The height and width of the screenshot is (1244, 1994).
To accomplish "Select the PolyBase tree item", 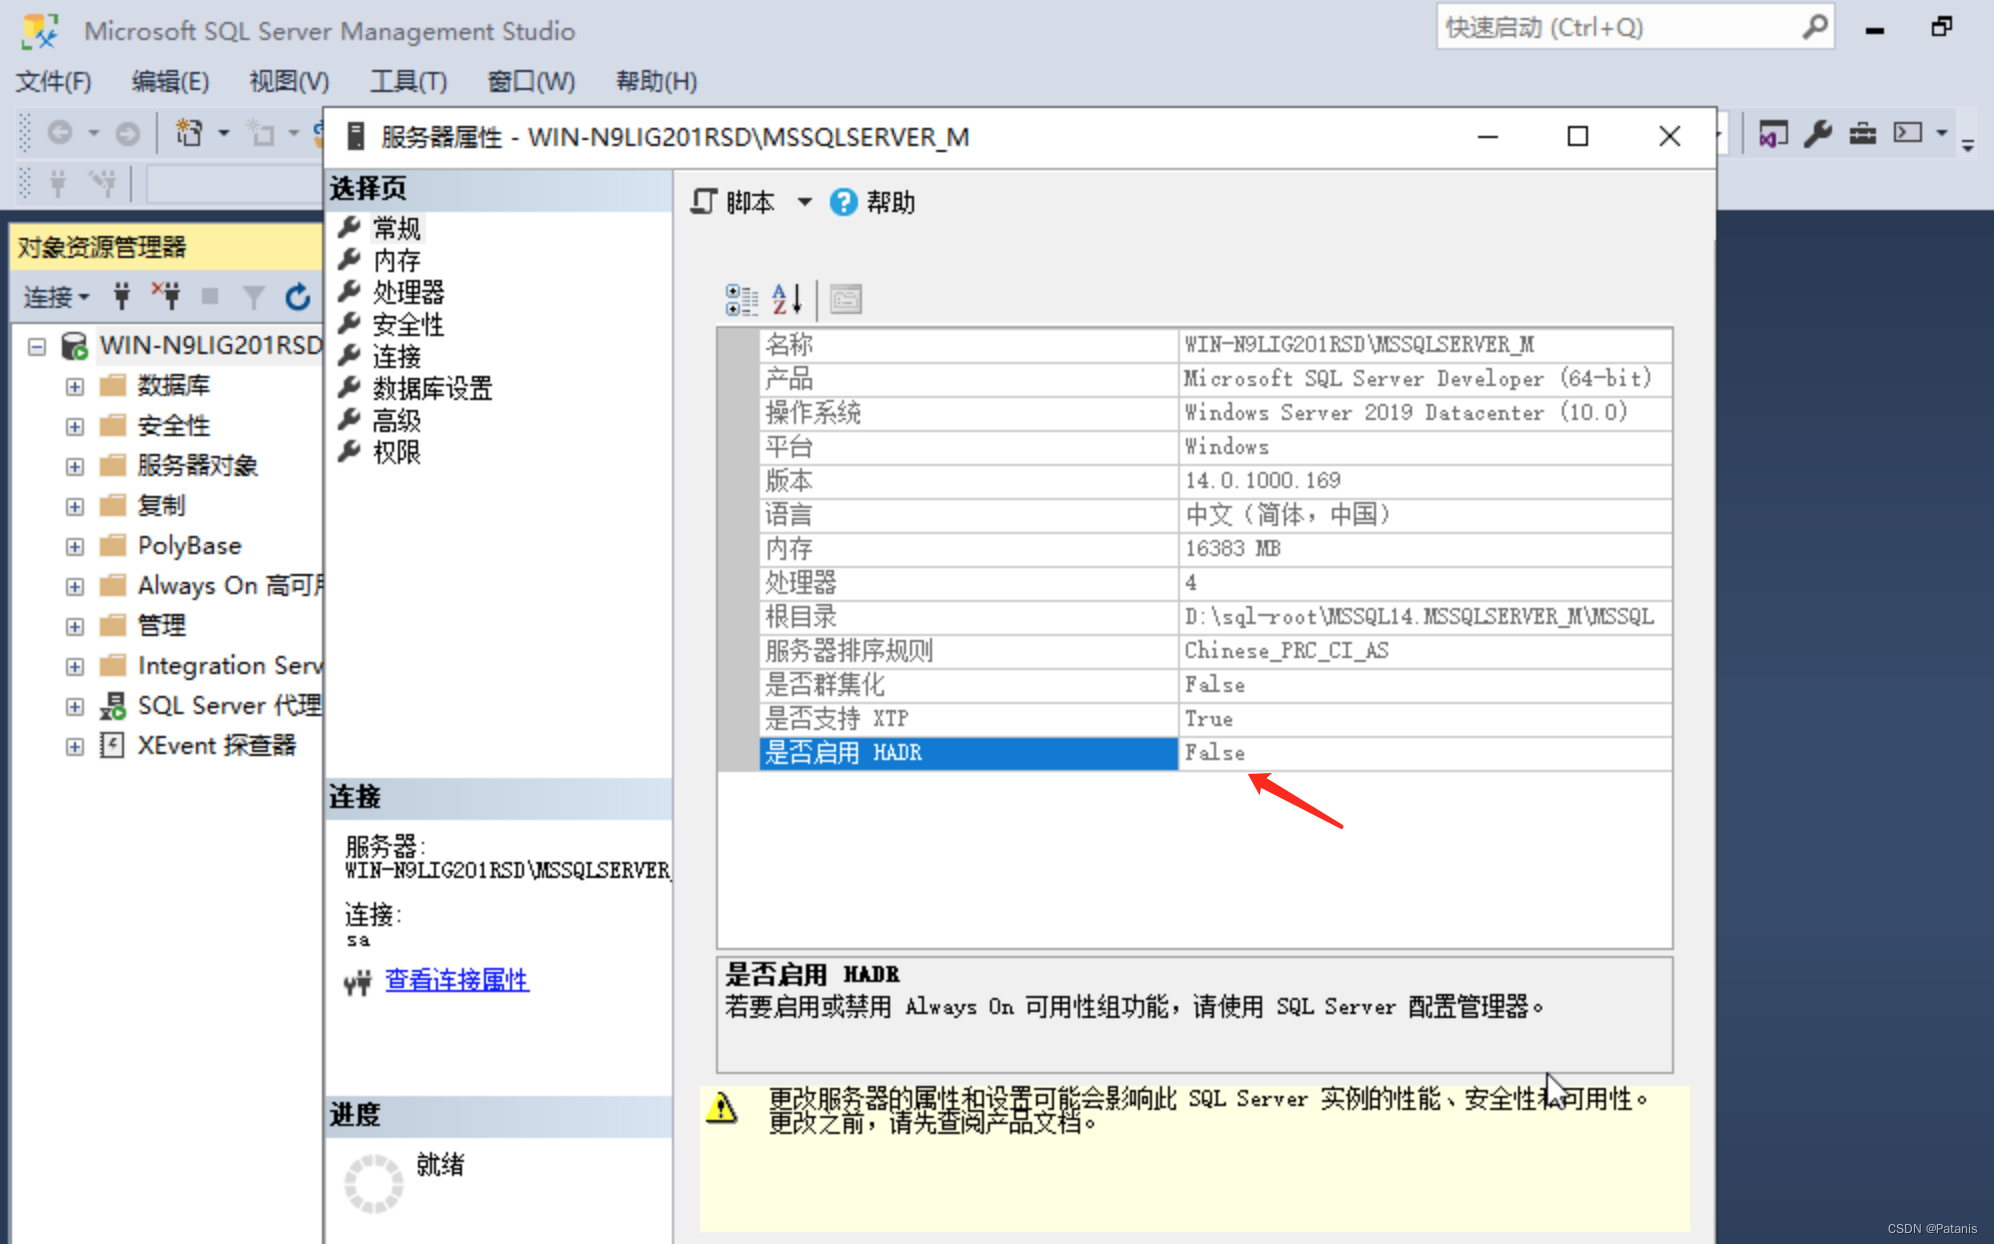I will coord(190,546).
